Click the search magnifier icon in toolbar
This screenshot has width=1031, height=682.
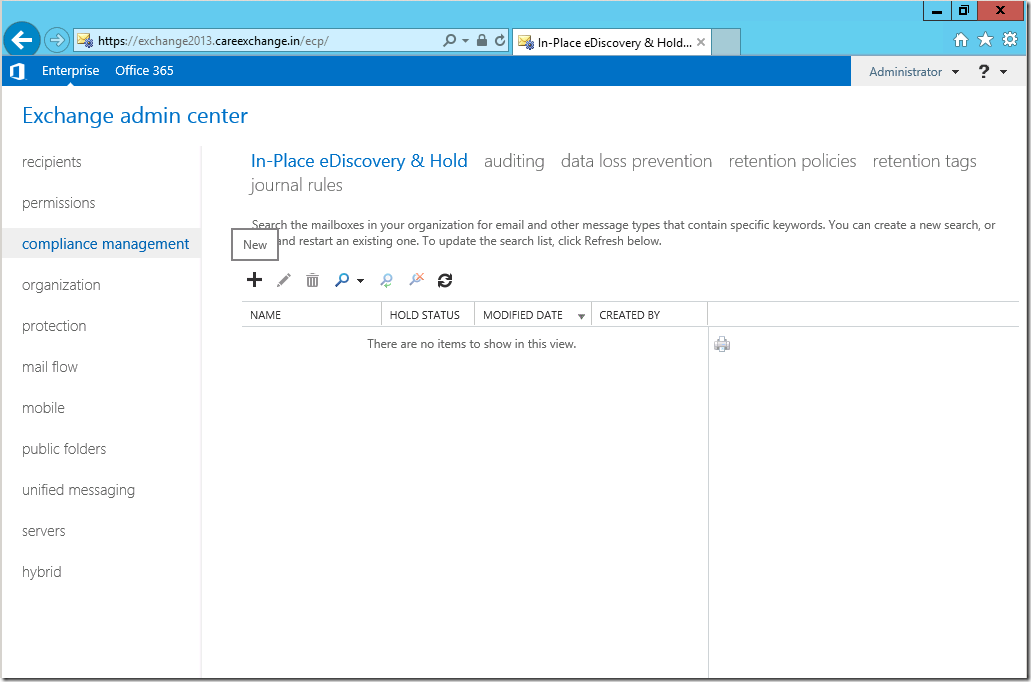click(x=342, y=280)
